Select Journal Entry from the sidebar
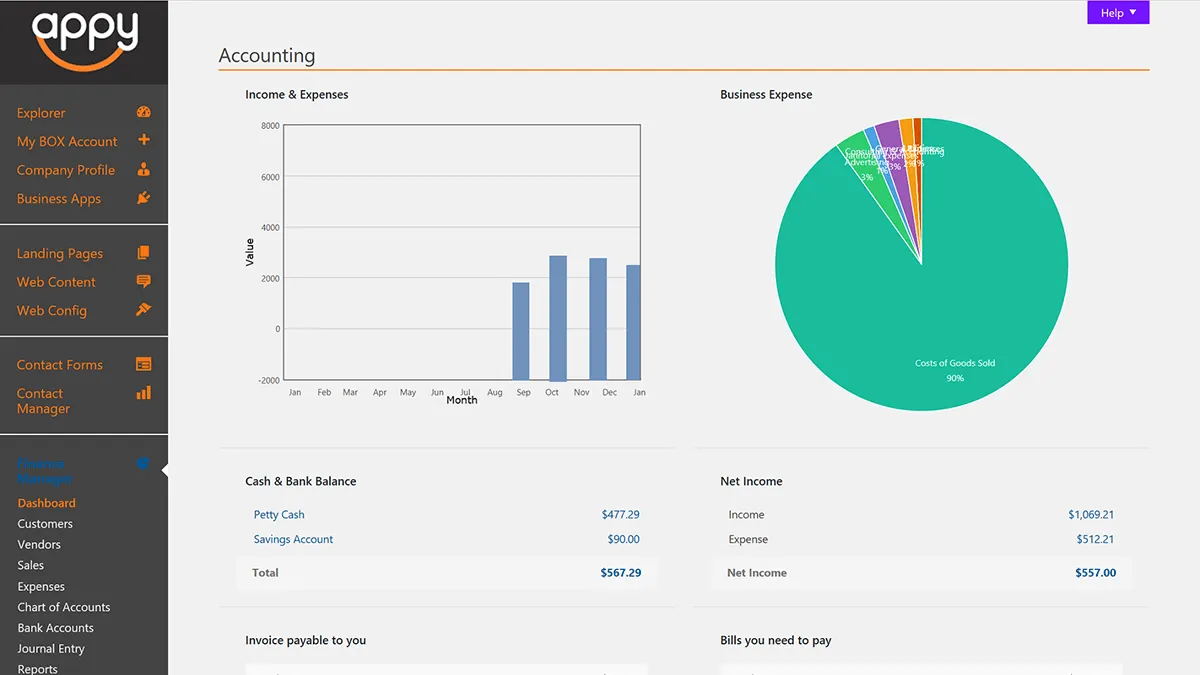The height and width of the screenshot is (675, 1200). pos(51,649)
